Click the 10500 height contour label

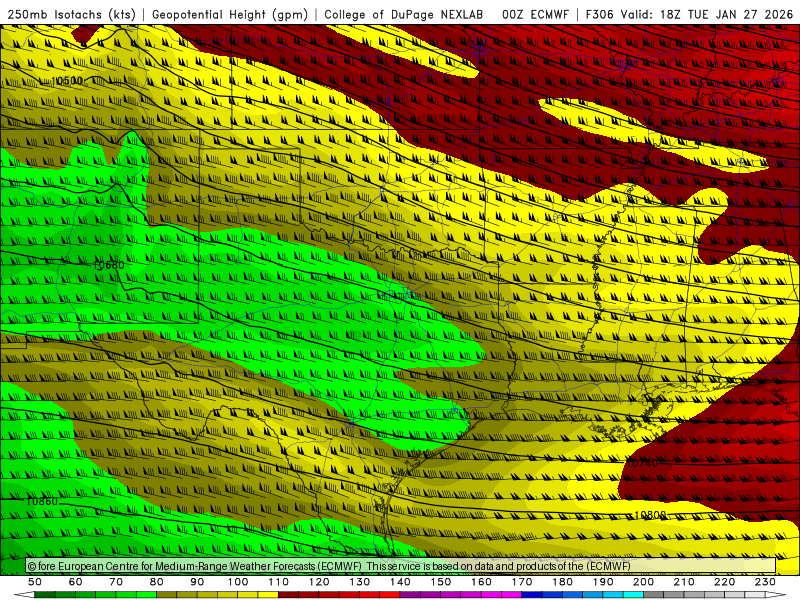point(67,81)
